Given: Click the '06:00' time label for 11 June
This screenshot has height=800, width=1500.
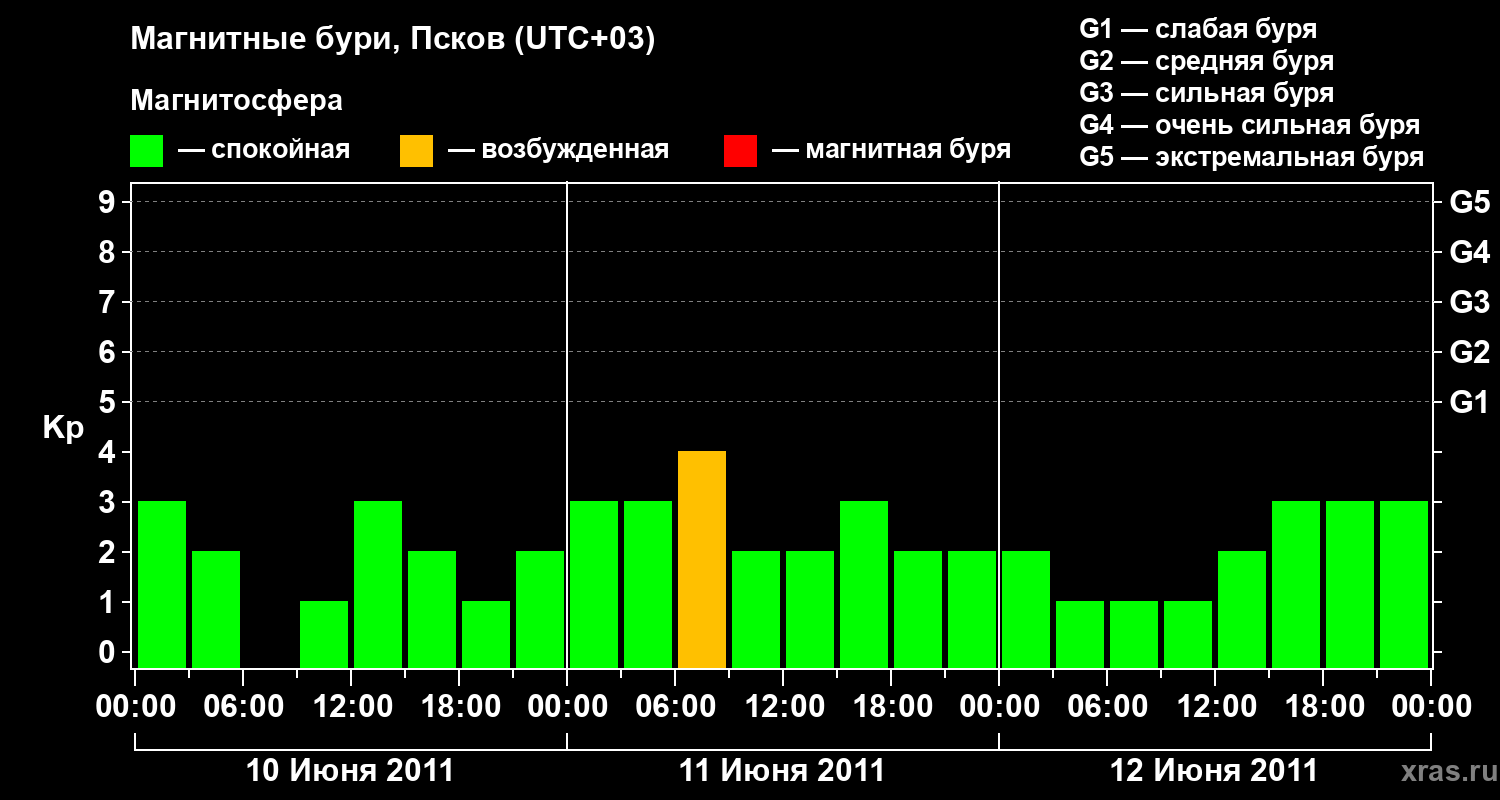Looking at the screenshot, I should pos(675,707).
